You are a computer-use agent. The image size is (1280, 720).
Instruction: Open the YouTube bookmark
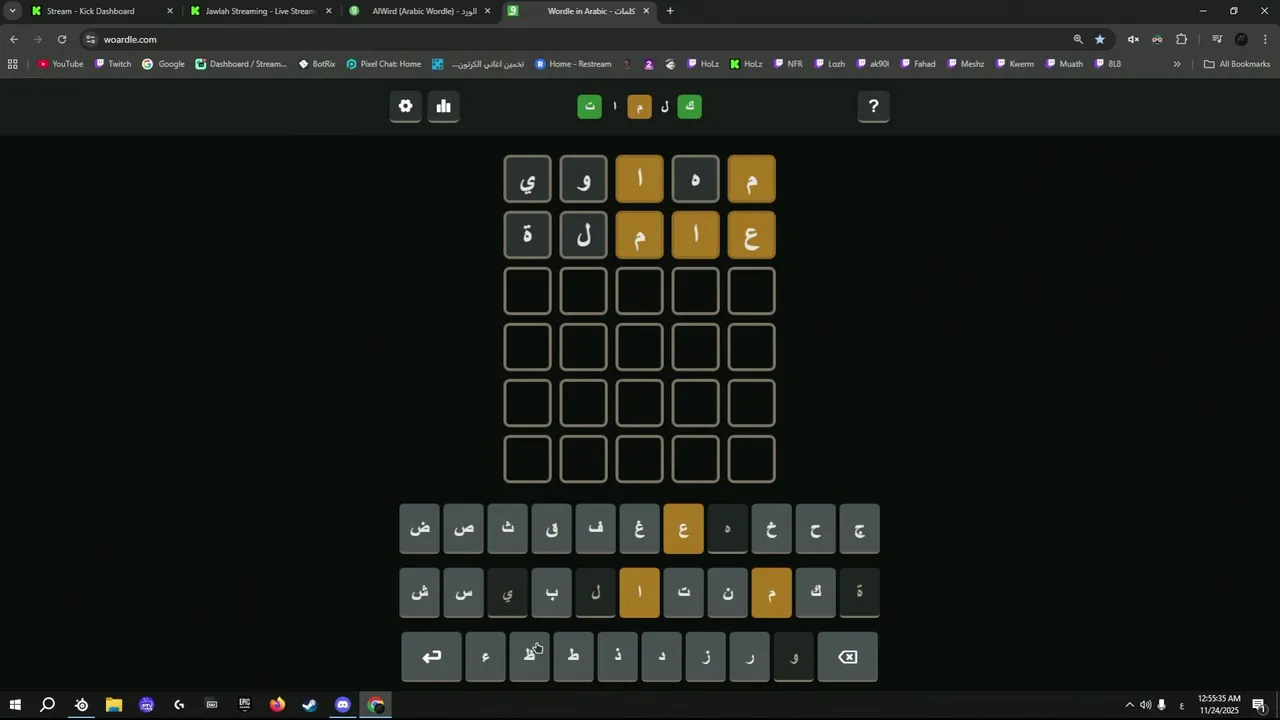point(60,64)
